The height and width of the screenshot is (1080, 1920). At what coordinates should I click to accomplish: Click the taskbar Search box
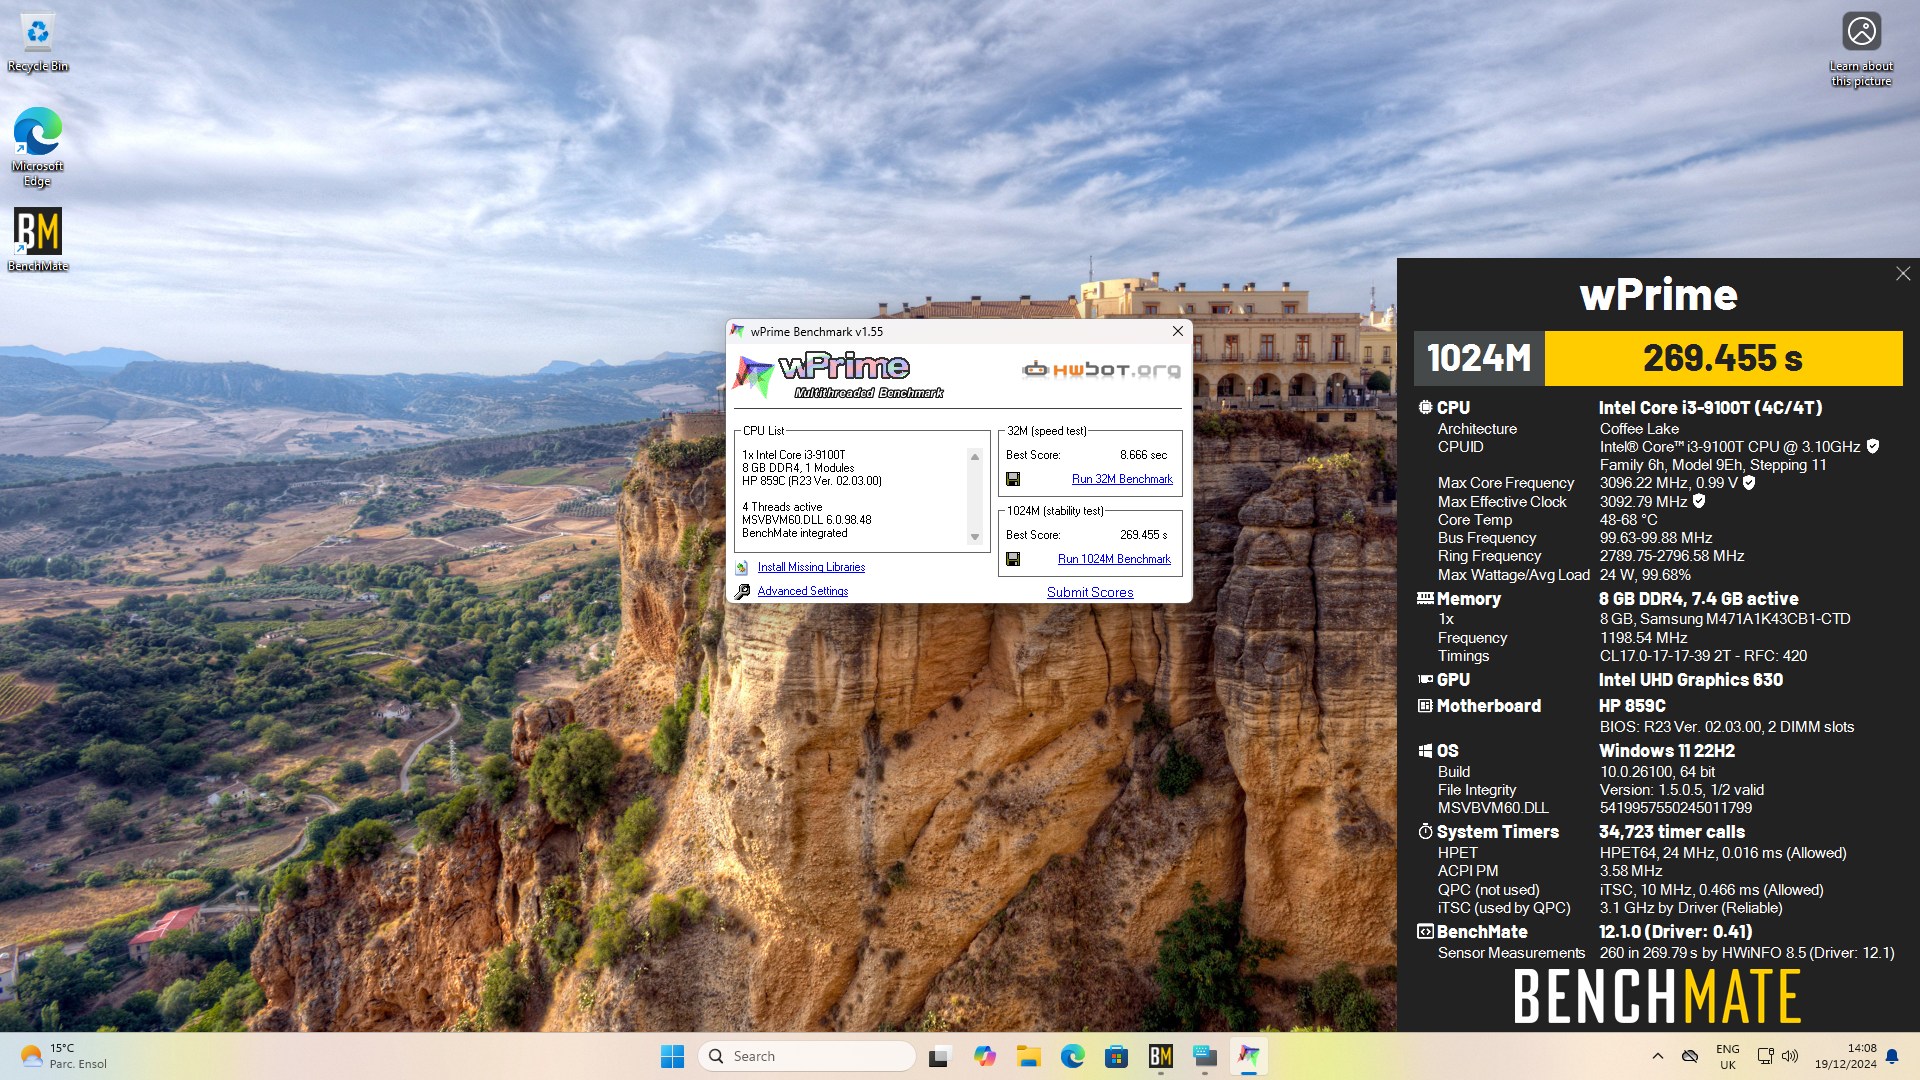click(x=806, y=1056)
